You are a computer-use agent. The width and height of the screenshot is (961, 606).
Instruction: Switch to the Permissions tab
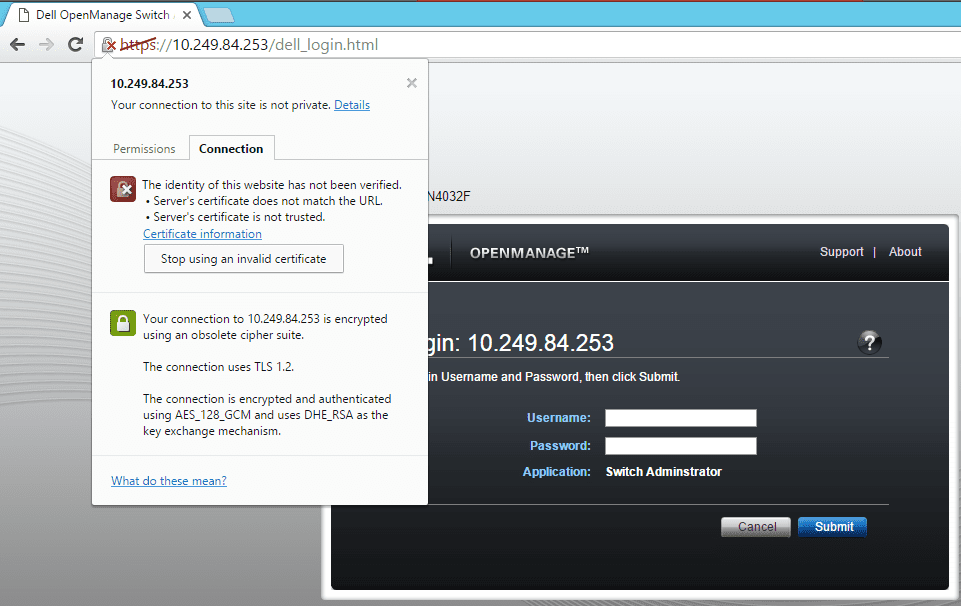point(144,149)
